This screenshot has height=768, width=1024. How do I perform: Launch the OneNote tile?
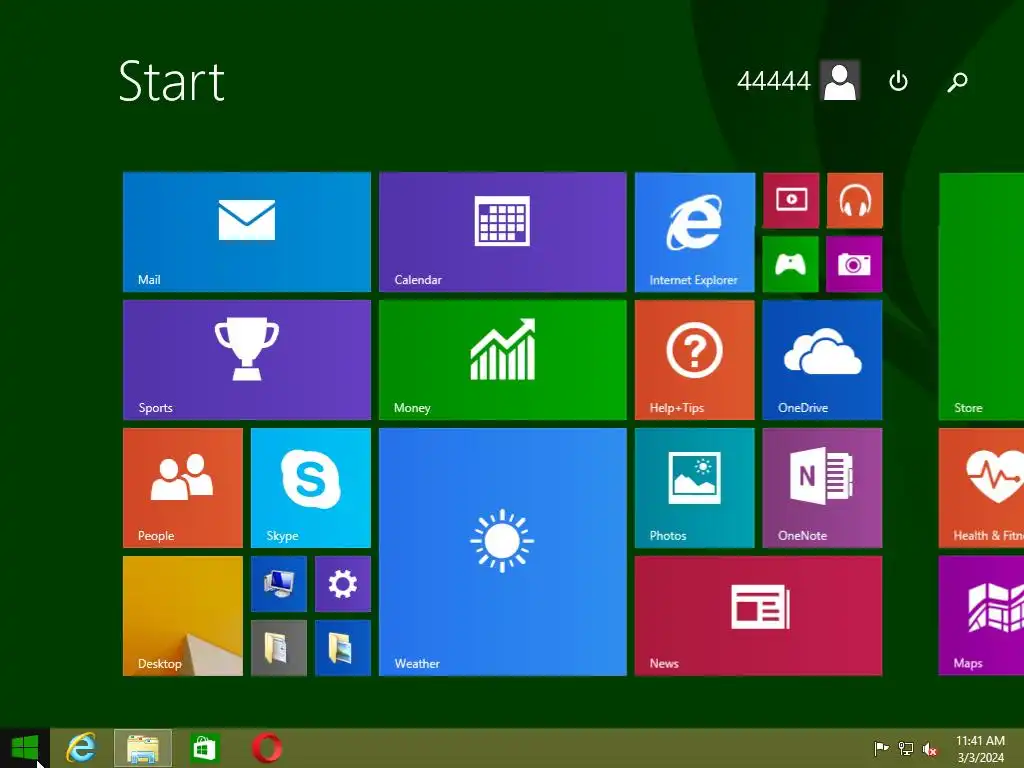coord(823,488)
